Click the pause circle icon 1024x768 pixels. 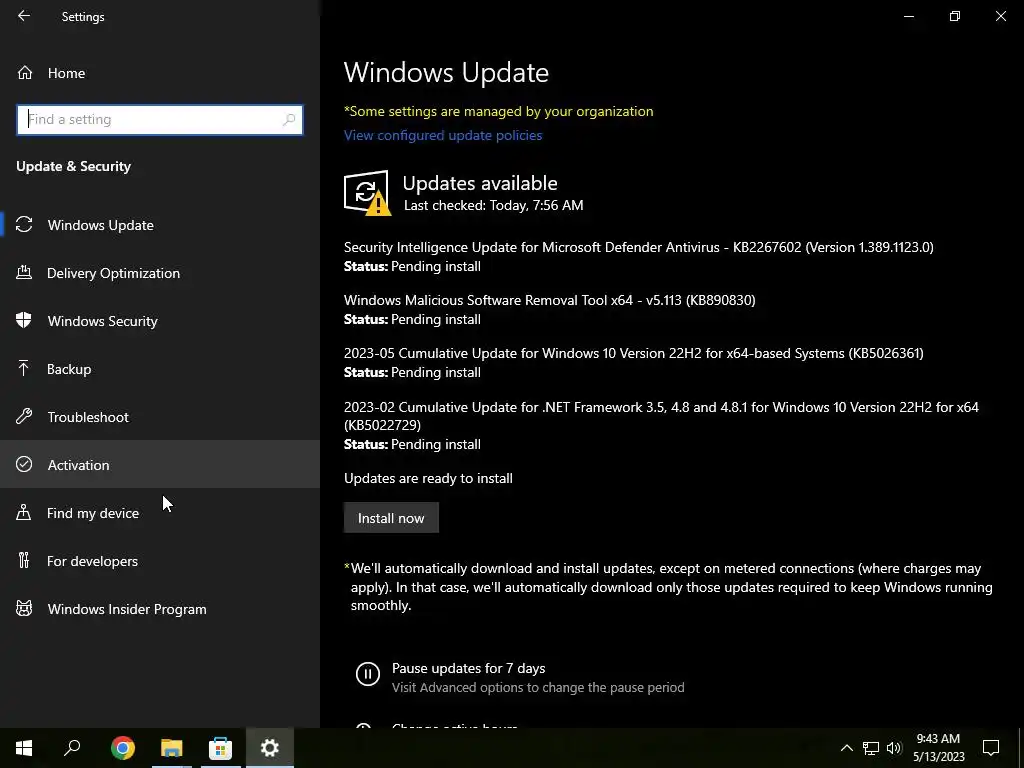[x=368, y=674]
